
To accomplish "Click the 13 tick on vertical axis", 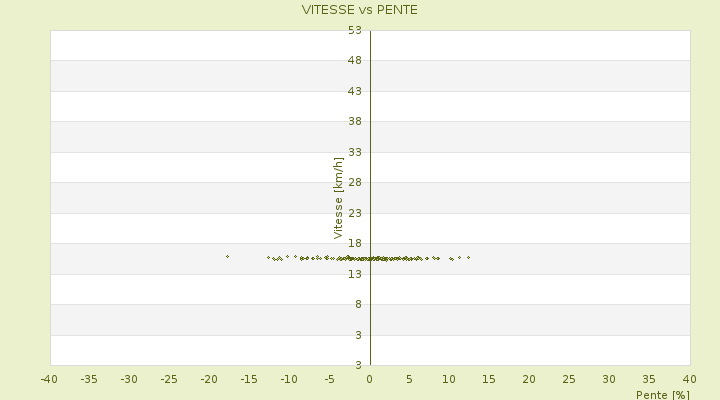I will pos(355,274).
